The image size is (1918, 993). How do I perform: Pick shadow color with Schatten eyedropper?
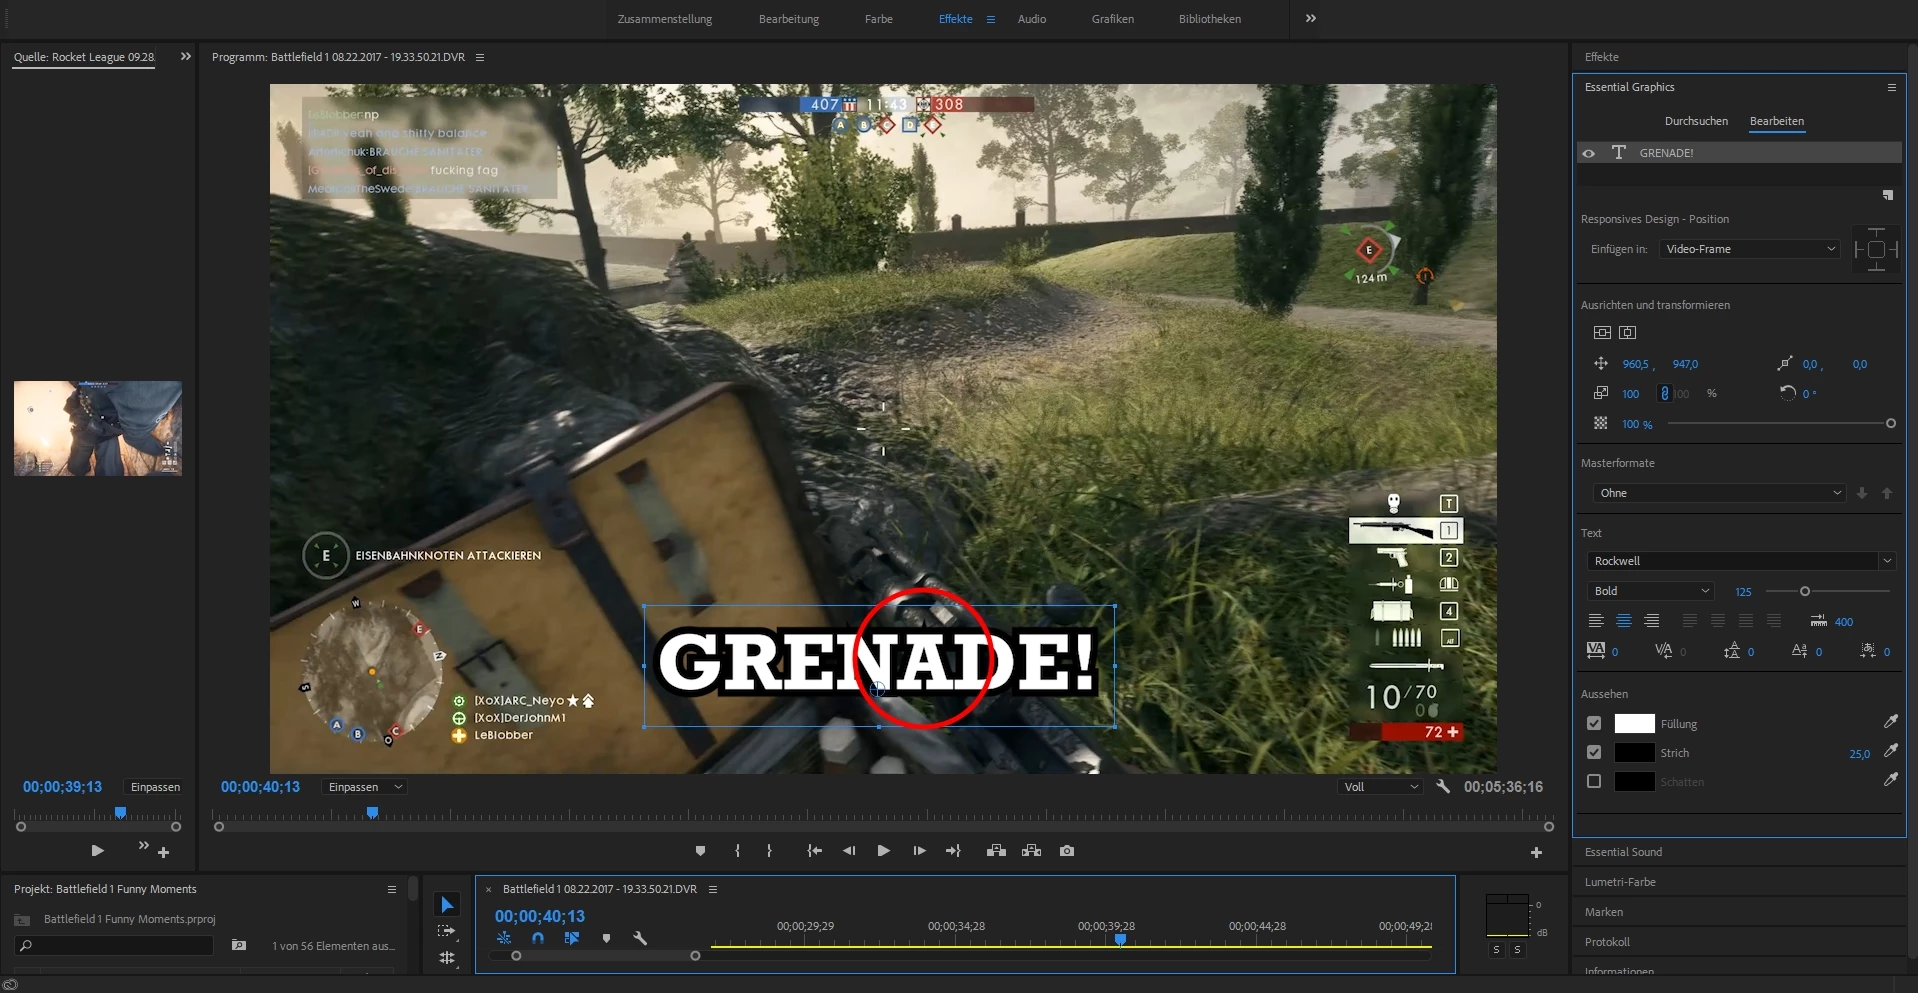pos(1890,780)
